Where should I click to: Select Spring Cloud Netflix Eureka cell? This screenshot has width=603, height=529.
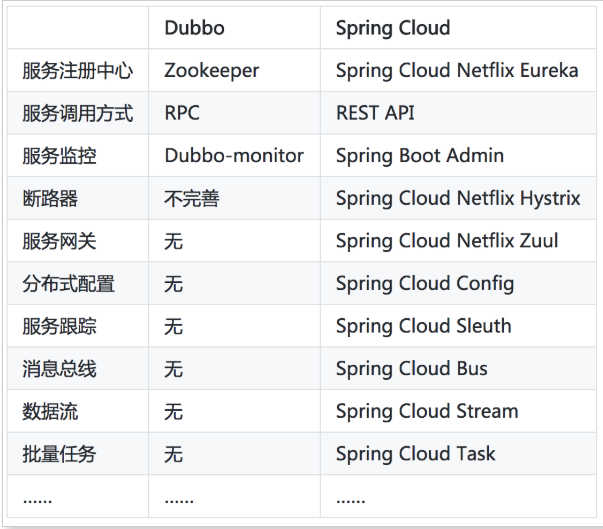click(x=457, y=71)
